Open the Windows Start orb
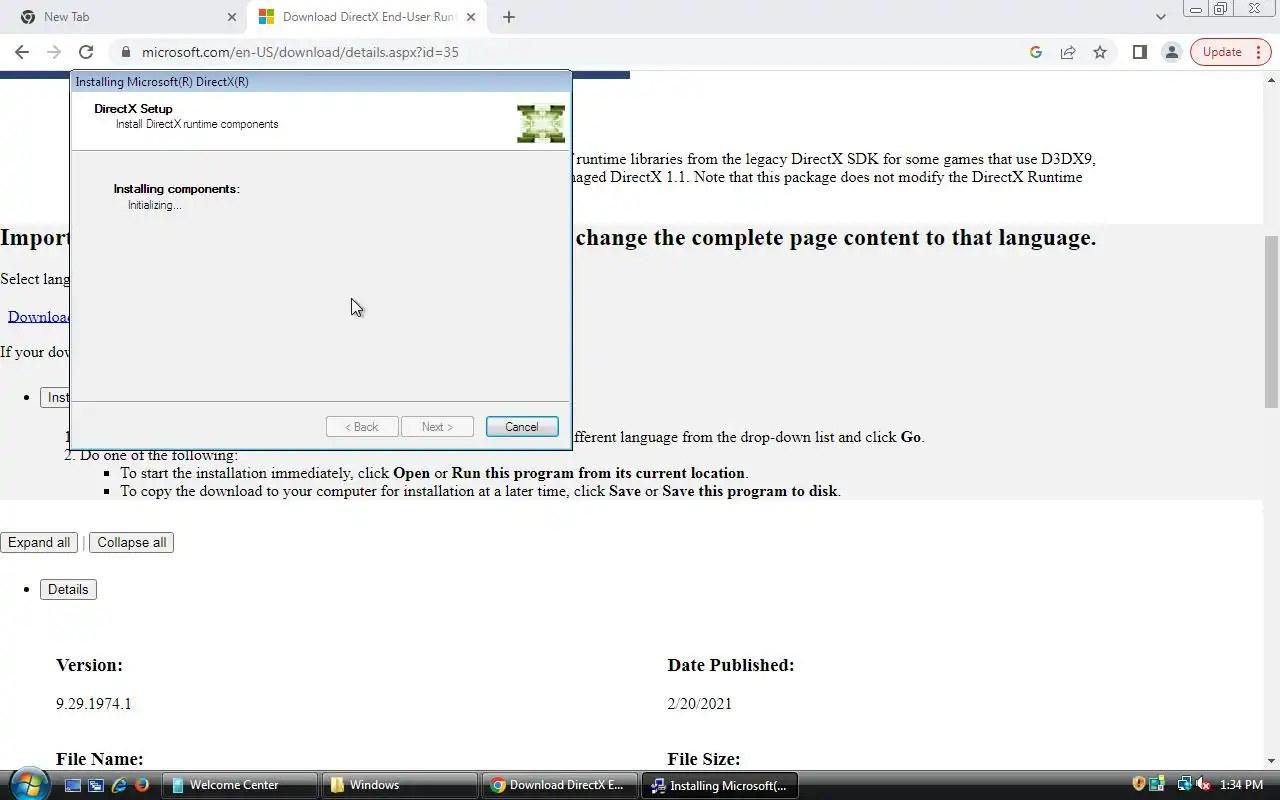The image size is (1280, 800). [27, 784]
